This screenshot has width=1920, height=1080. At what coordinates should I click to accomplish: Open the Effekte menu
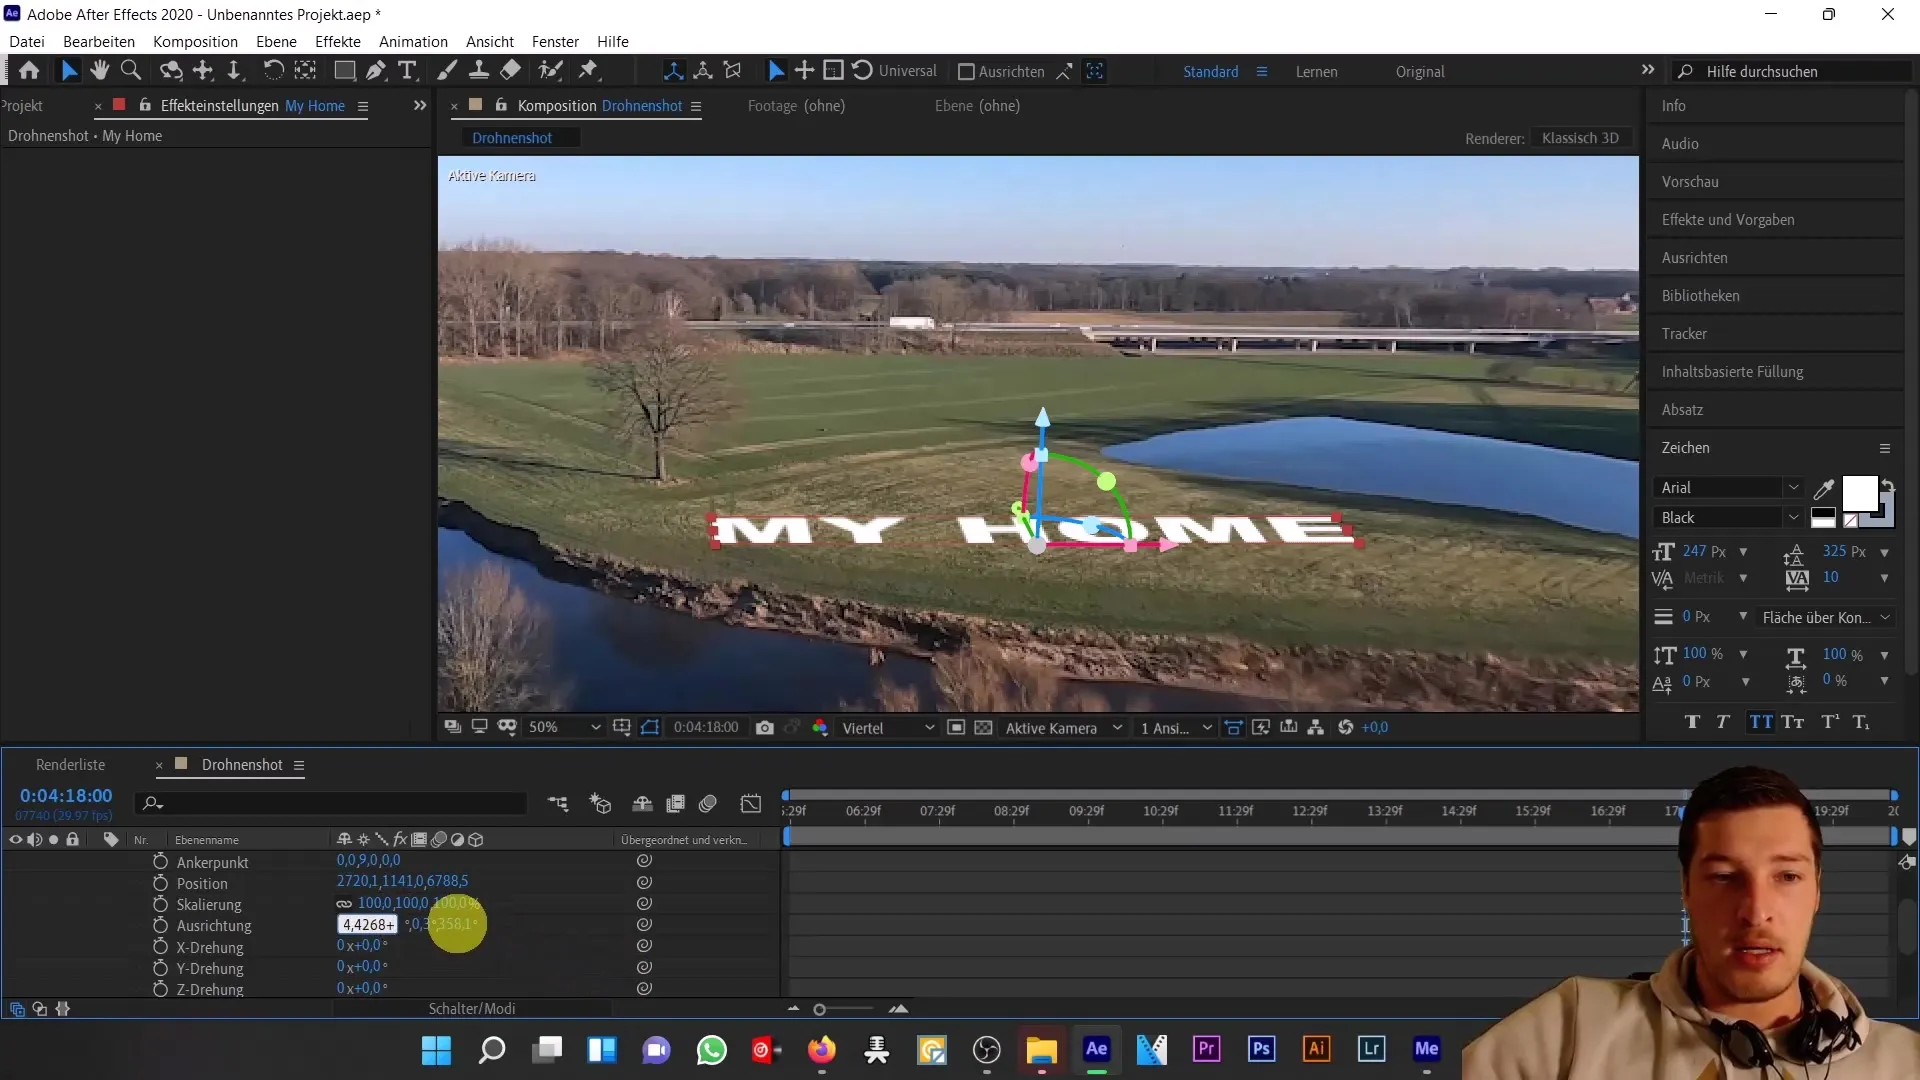(x=338, y=42)
